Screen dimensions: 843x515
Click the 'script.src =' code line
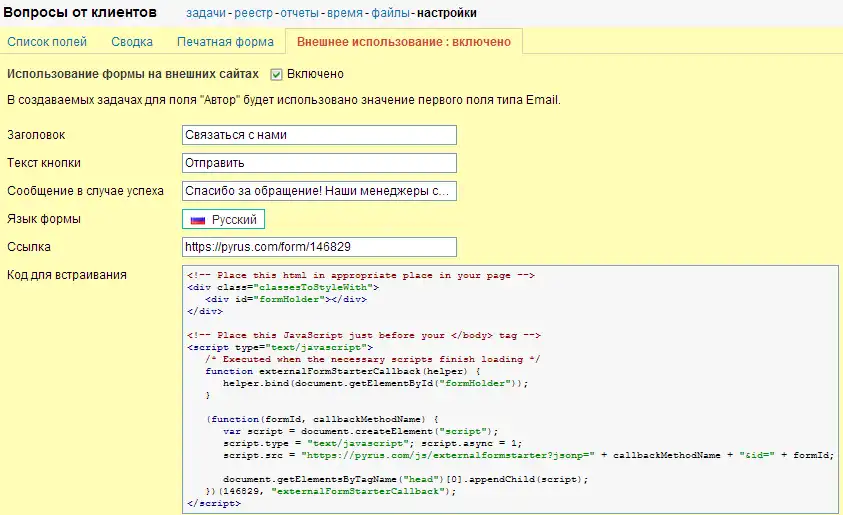click(528, 455)
